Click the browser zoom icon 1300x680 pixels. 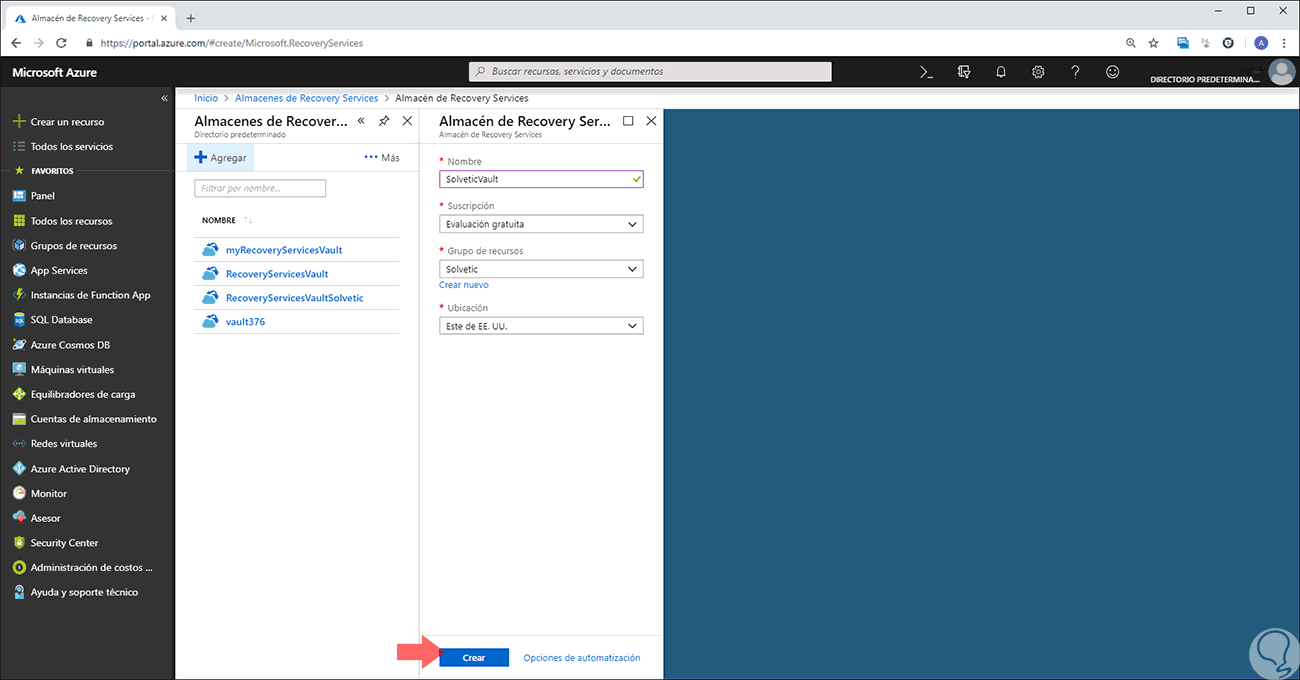(1131, 43)
